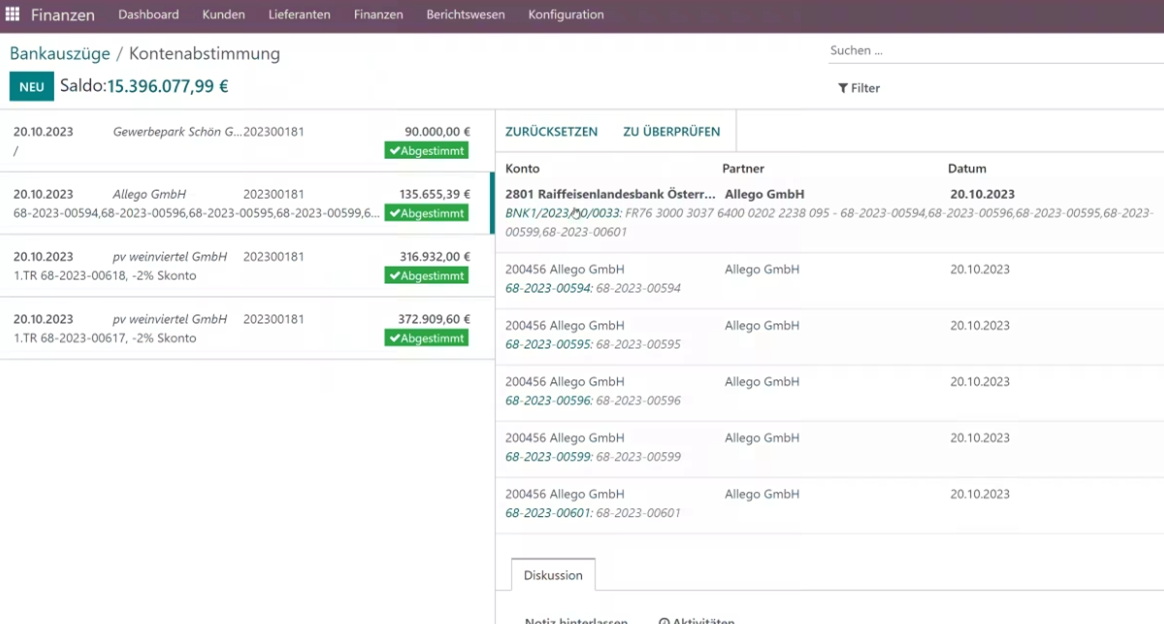Click the 2801 Raiffeisenlandesbank account row
Image resolution: width=1164 pixels, height=624 pixels.
830,213
